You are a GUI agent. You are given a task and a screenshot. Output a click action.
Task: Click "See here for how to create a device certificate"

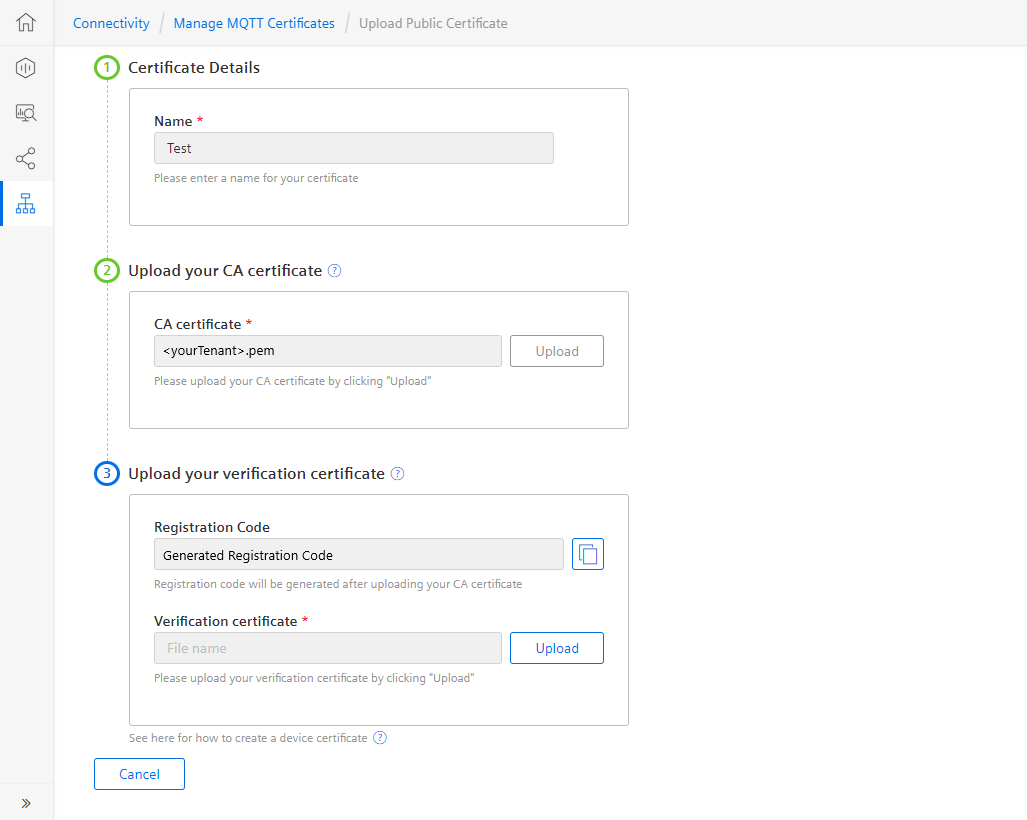(x=248, y=738)
